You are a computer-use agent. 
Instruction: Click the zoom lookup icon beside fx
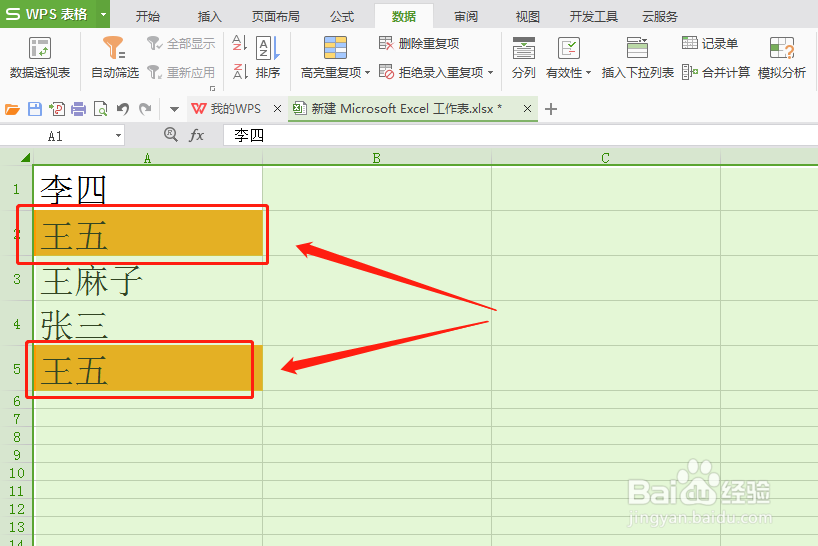pos(171,135)
